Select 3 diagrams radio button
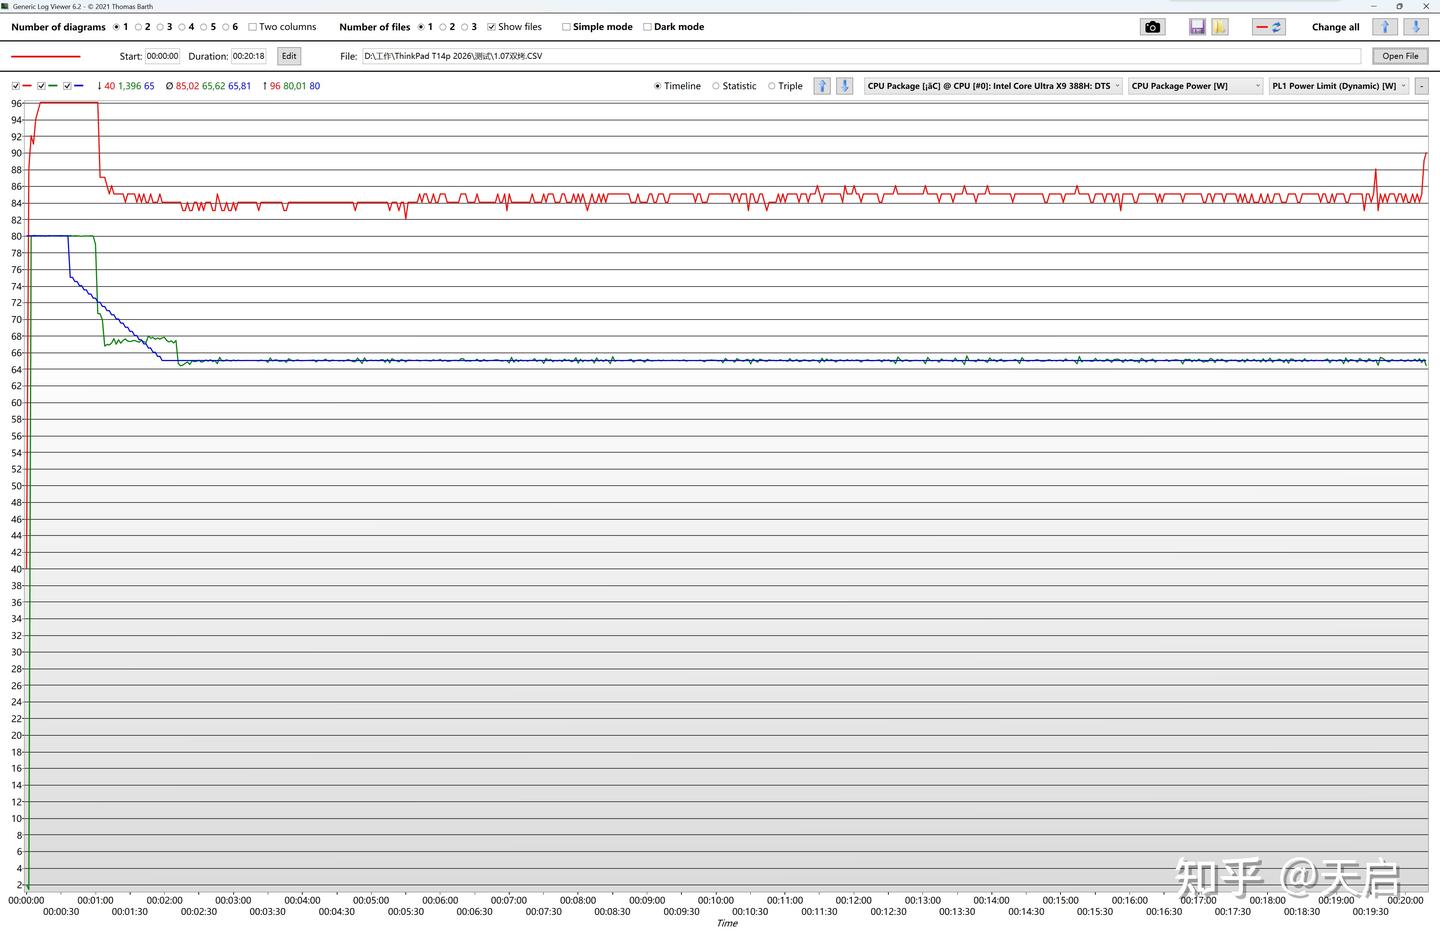This screenshot has width=1440, height=937. tap(161, 27)
